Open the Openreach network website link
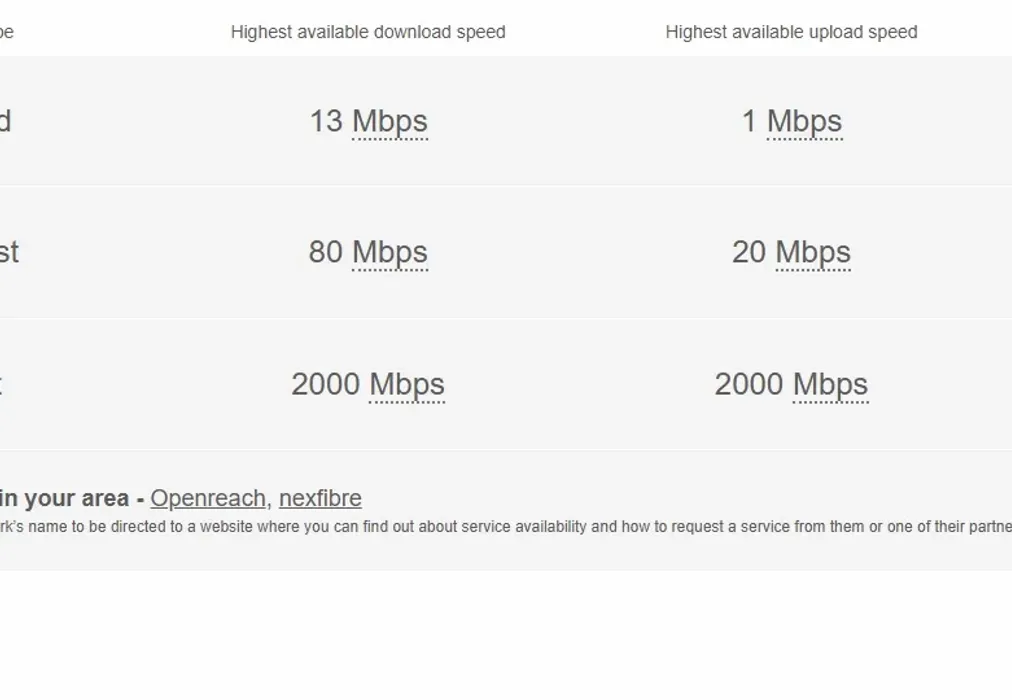 [x=206, y=498]
